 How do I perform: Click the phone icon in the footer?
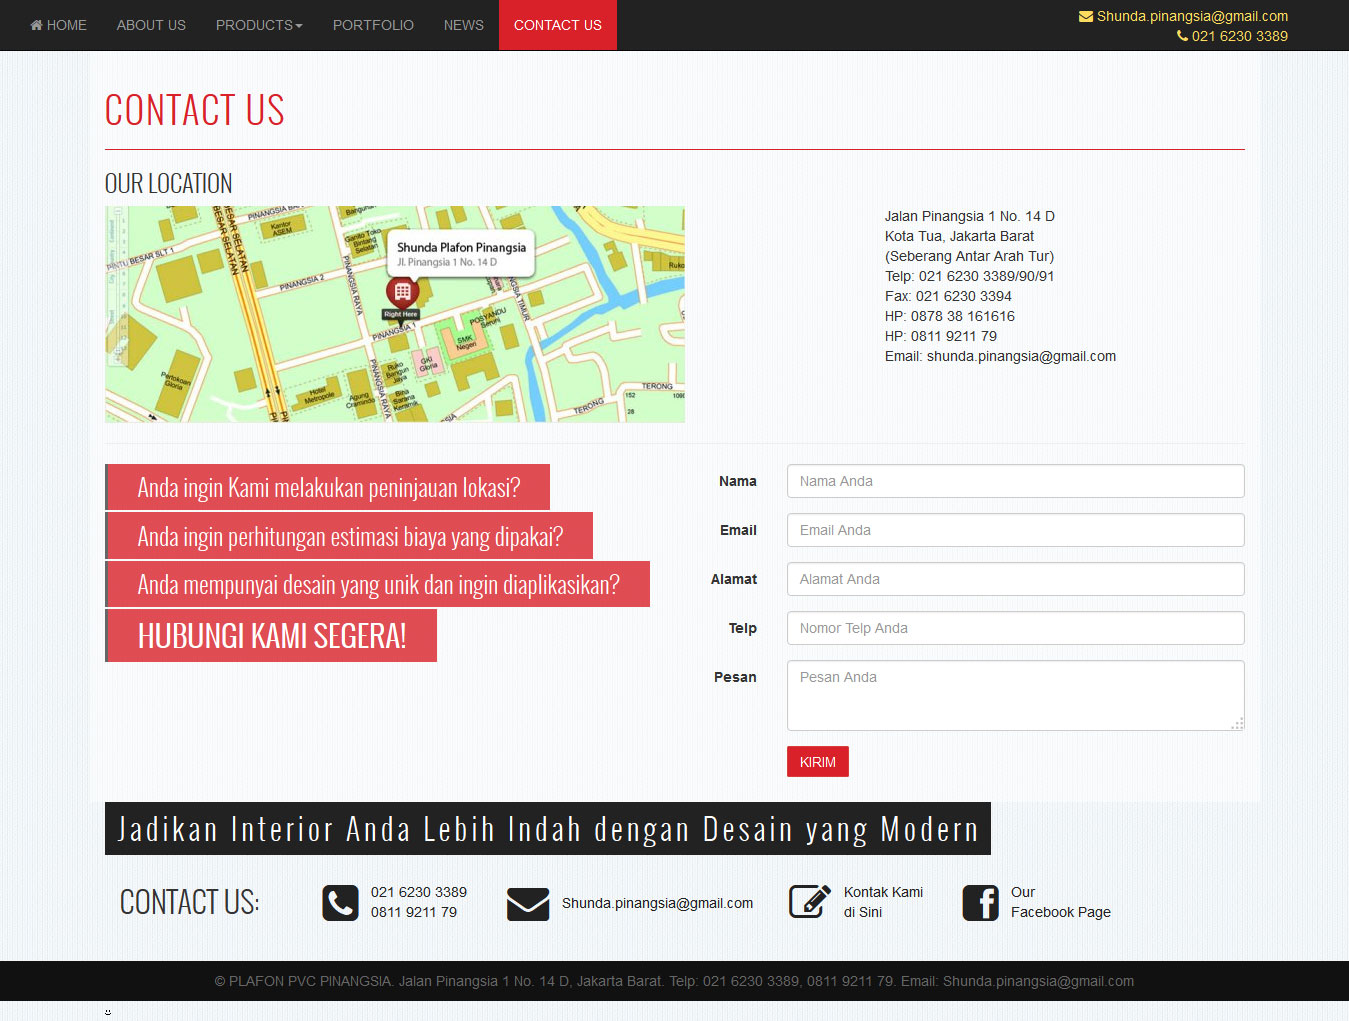point(340,902)
